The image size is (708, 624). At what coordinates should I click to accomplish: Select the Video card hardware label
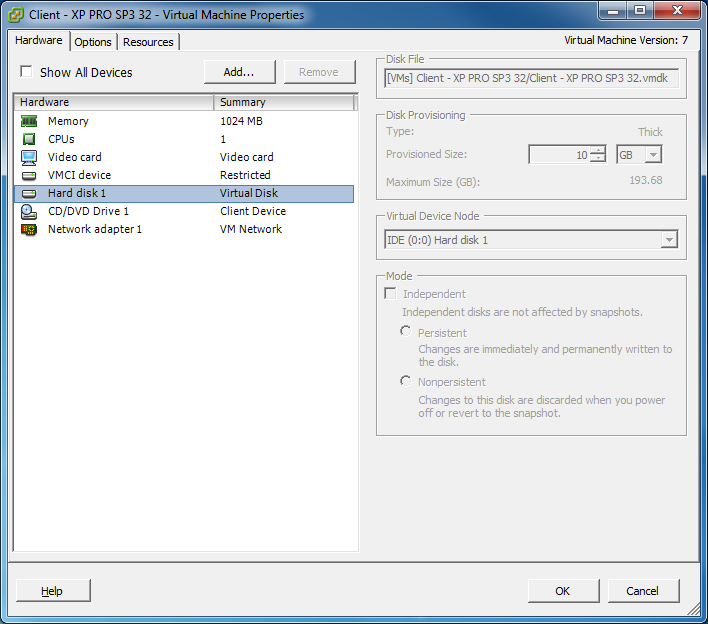click(75, 157)
